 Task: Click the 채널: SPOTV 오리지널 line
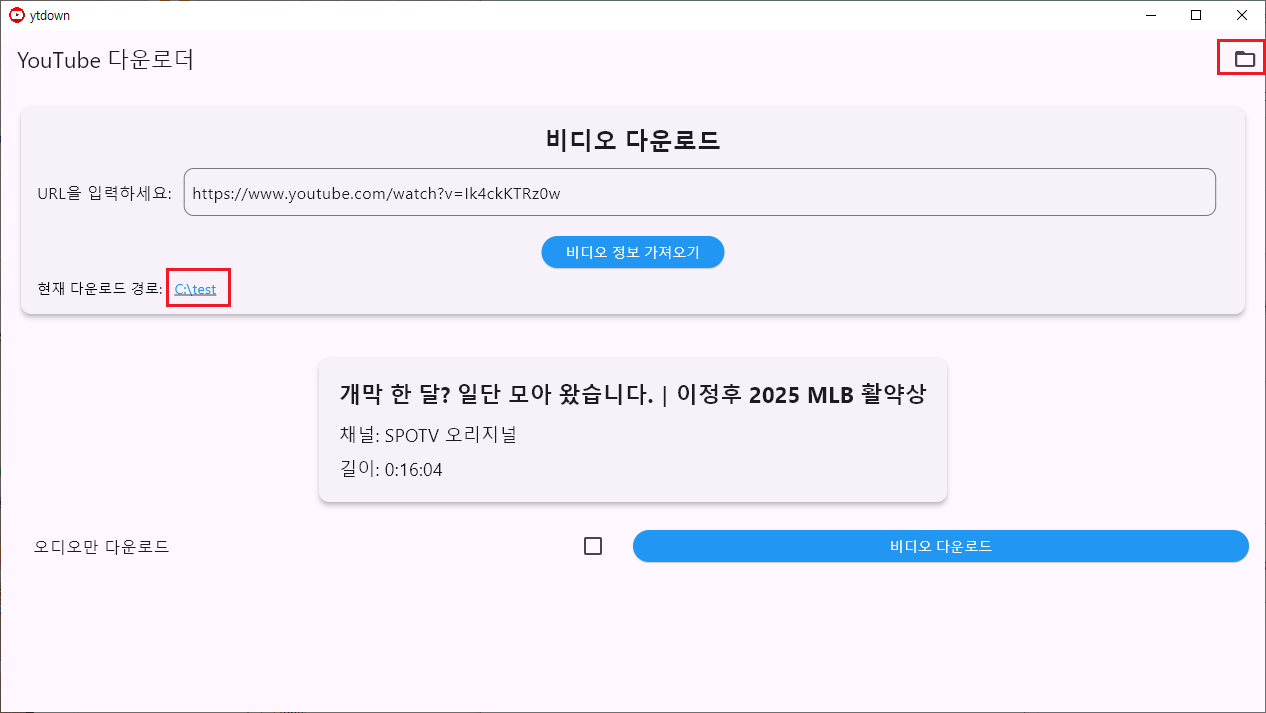click(428, 435)
